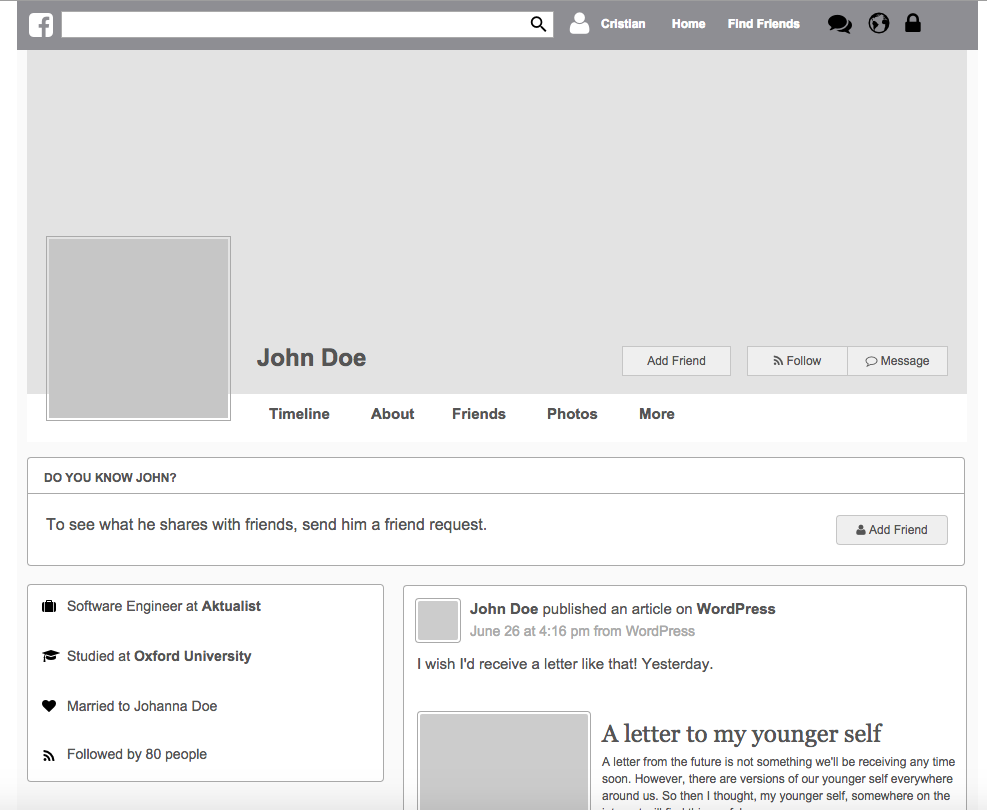Click the briefcase icon beside Software Engineer

(x=49, y=606)
